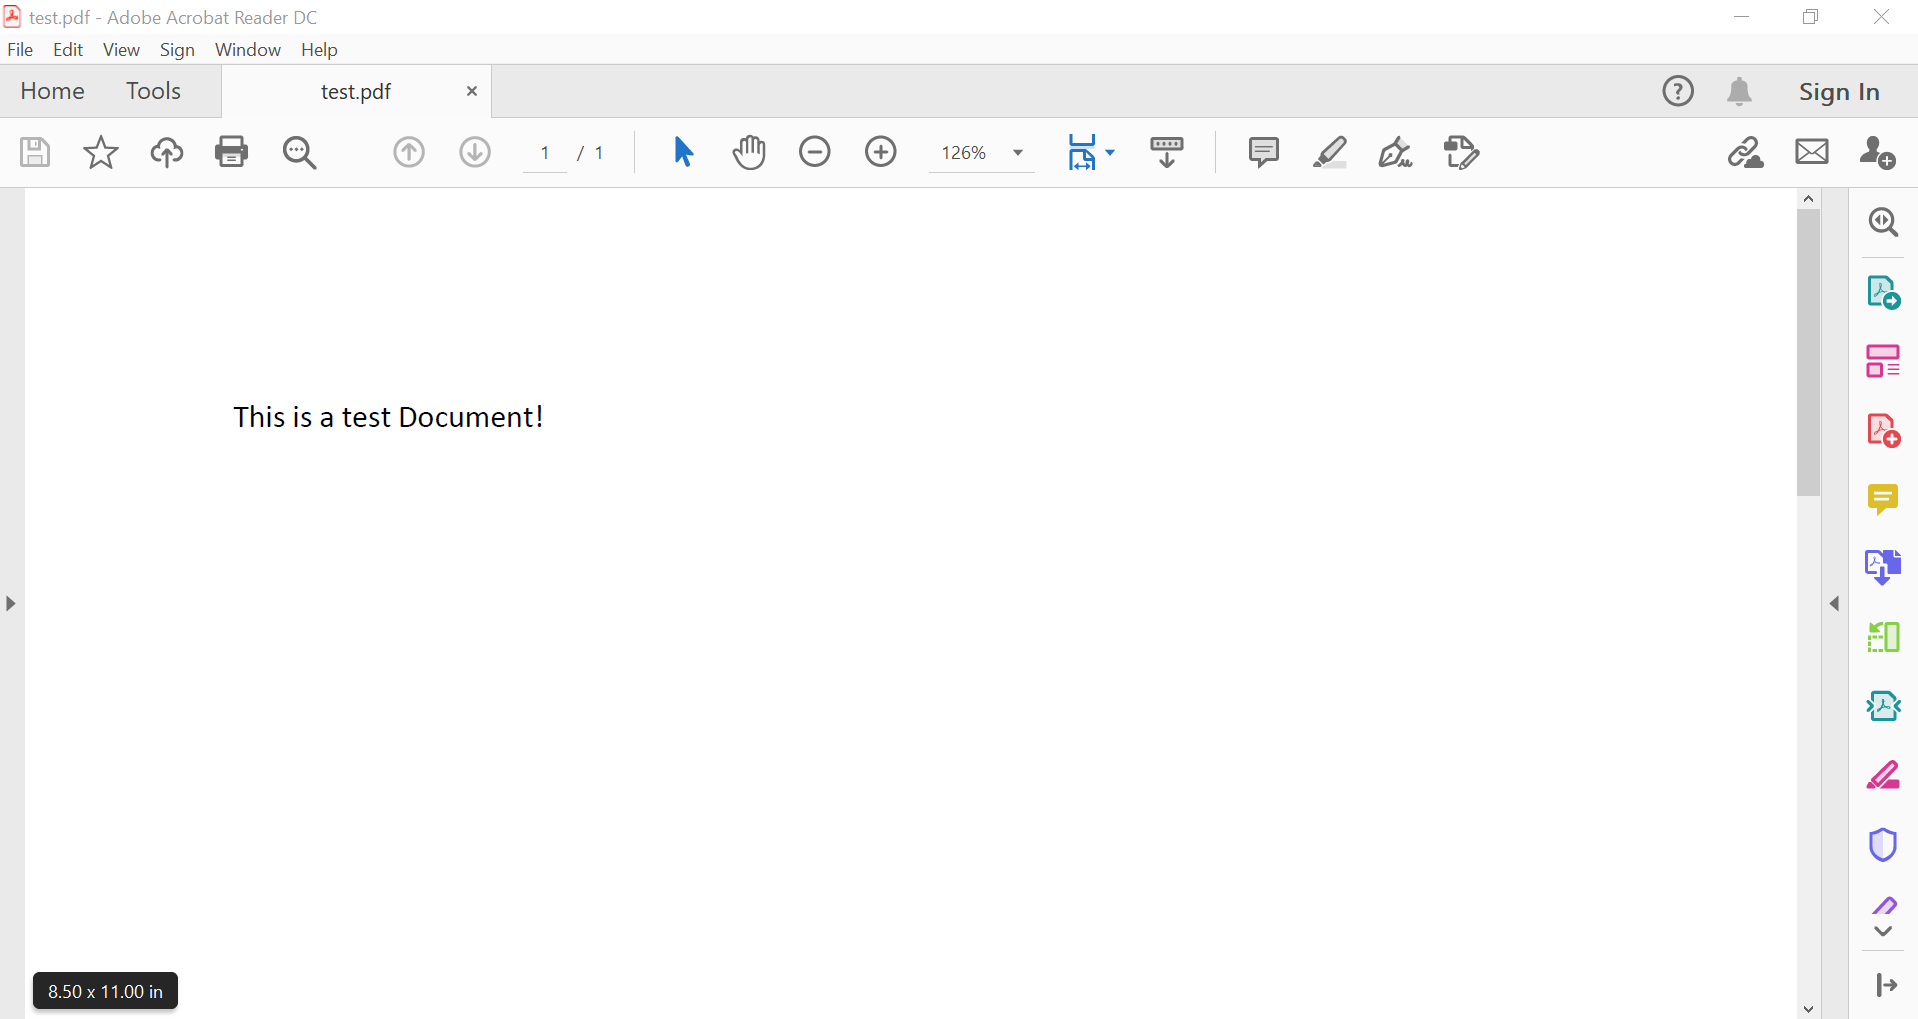This screenshot has width=1918, height=1019.
Task: Click the 126% zoom level field
Action: click(x=964, y=152)
